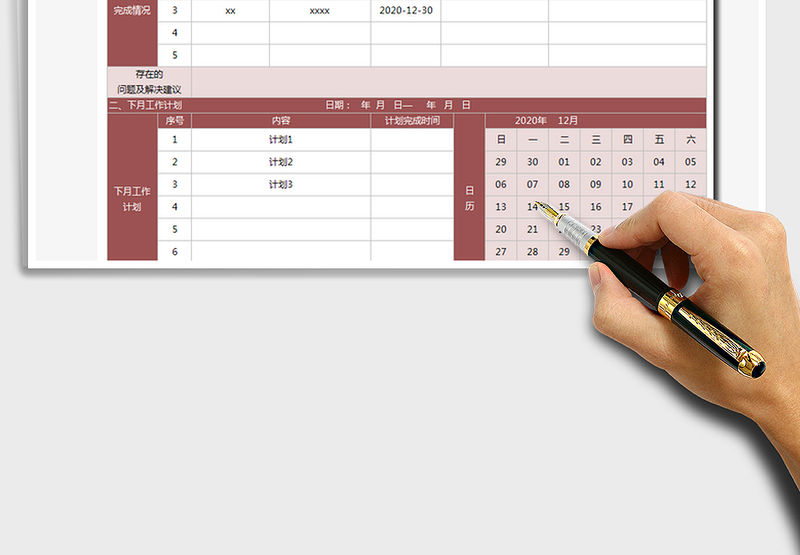Click the 二、下月工作计划 section header

(x=146, y=105)
